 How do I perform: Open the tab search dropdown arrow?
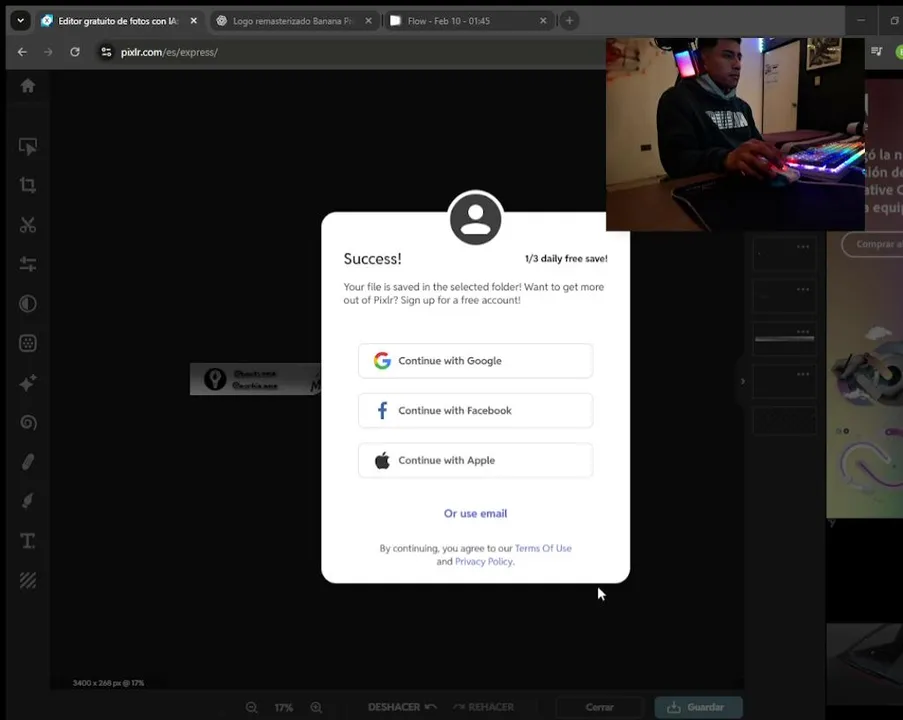20,21
